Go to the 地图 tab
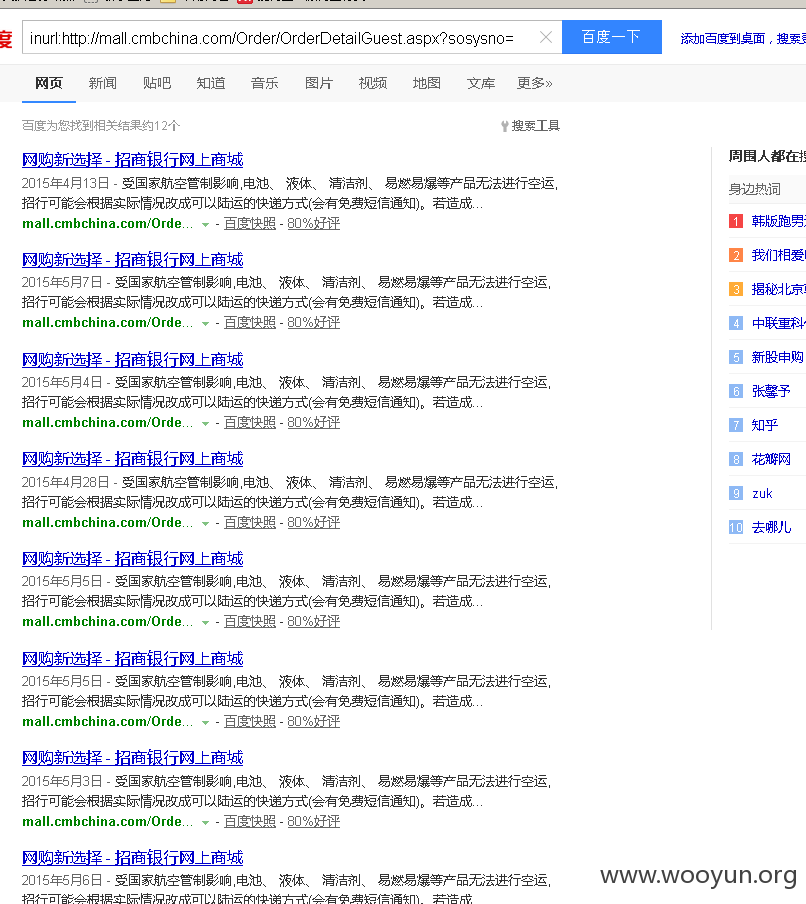This screenshot has width=806, height=904. (x=427, y=84)
